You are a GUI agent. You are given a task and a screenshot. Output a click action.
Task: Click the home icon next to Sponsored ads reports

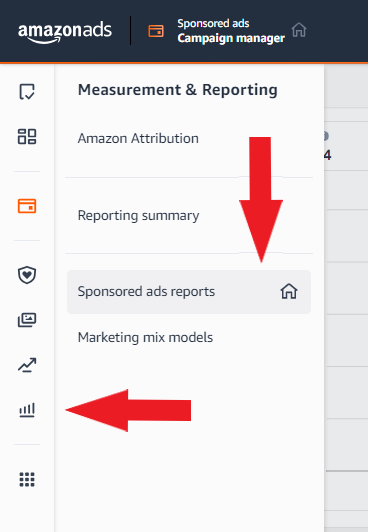coord(289,291)
